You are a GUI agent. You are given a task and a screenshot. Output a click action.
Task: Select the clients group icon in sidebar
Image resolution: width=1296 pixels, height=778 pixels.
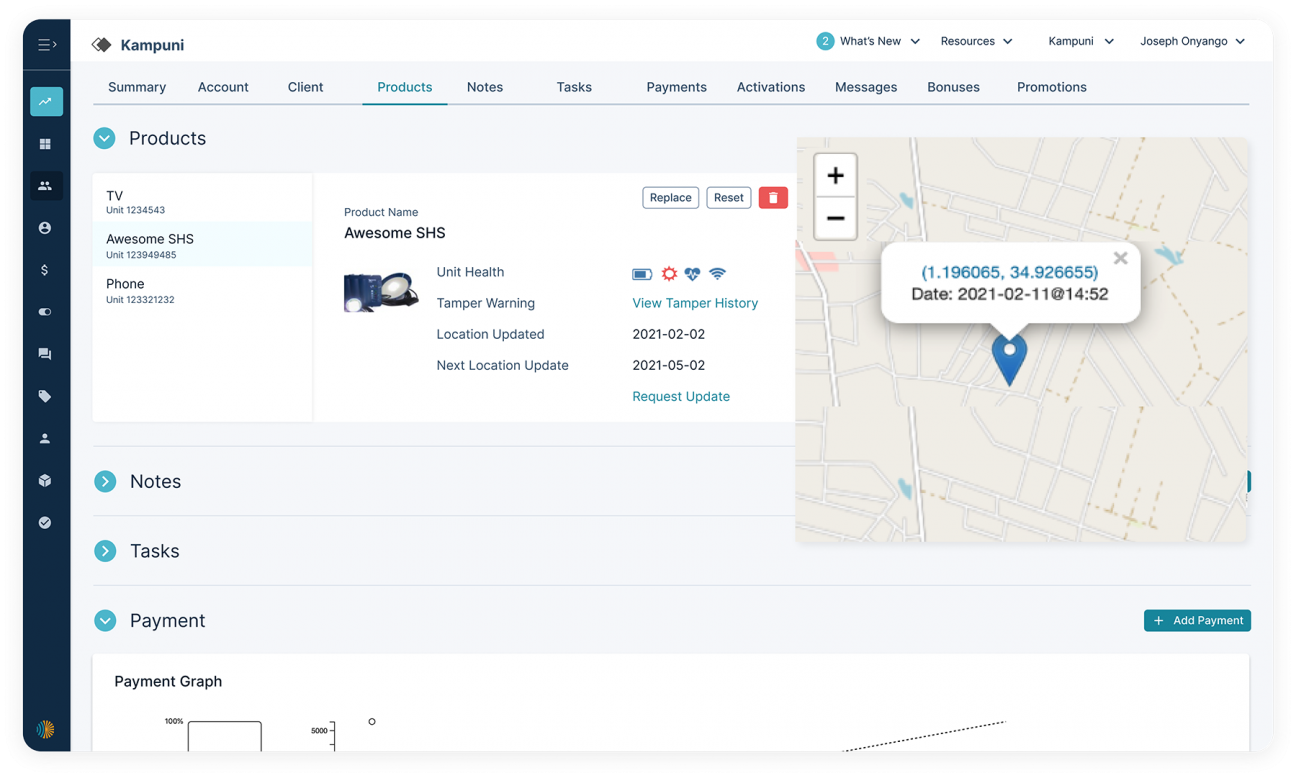(x=46, y=185)
